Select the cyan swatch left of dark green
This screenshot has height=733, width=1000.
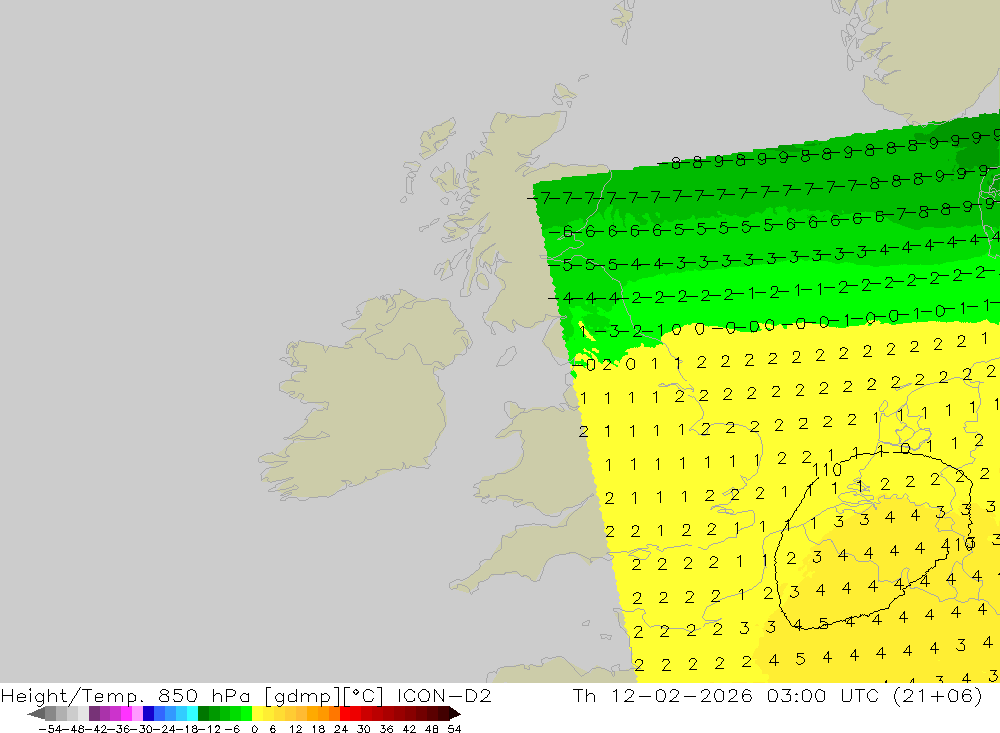(x=193, y=714)
